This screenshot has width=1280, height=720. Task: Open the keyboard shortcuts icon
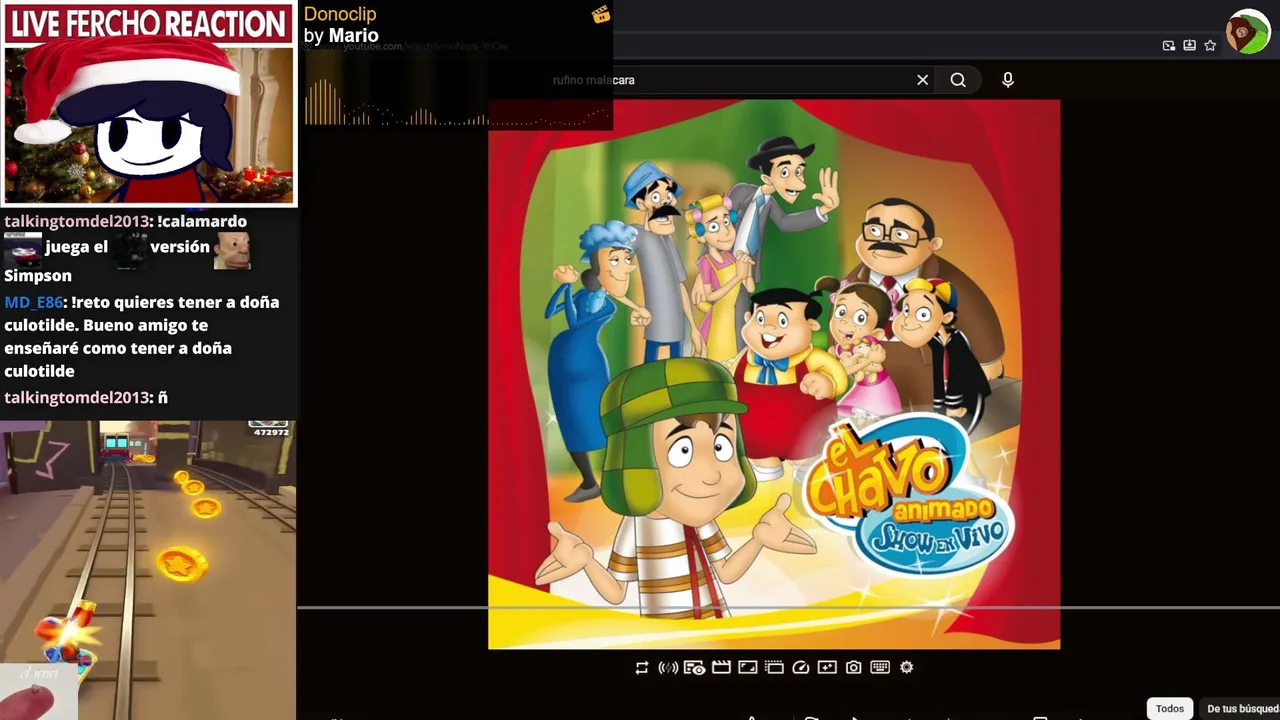click(880, 668)
